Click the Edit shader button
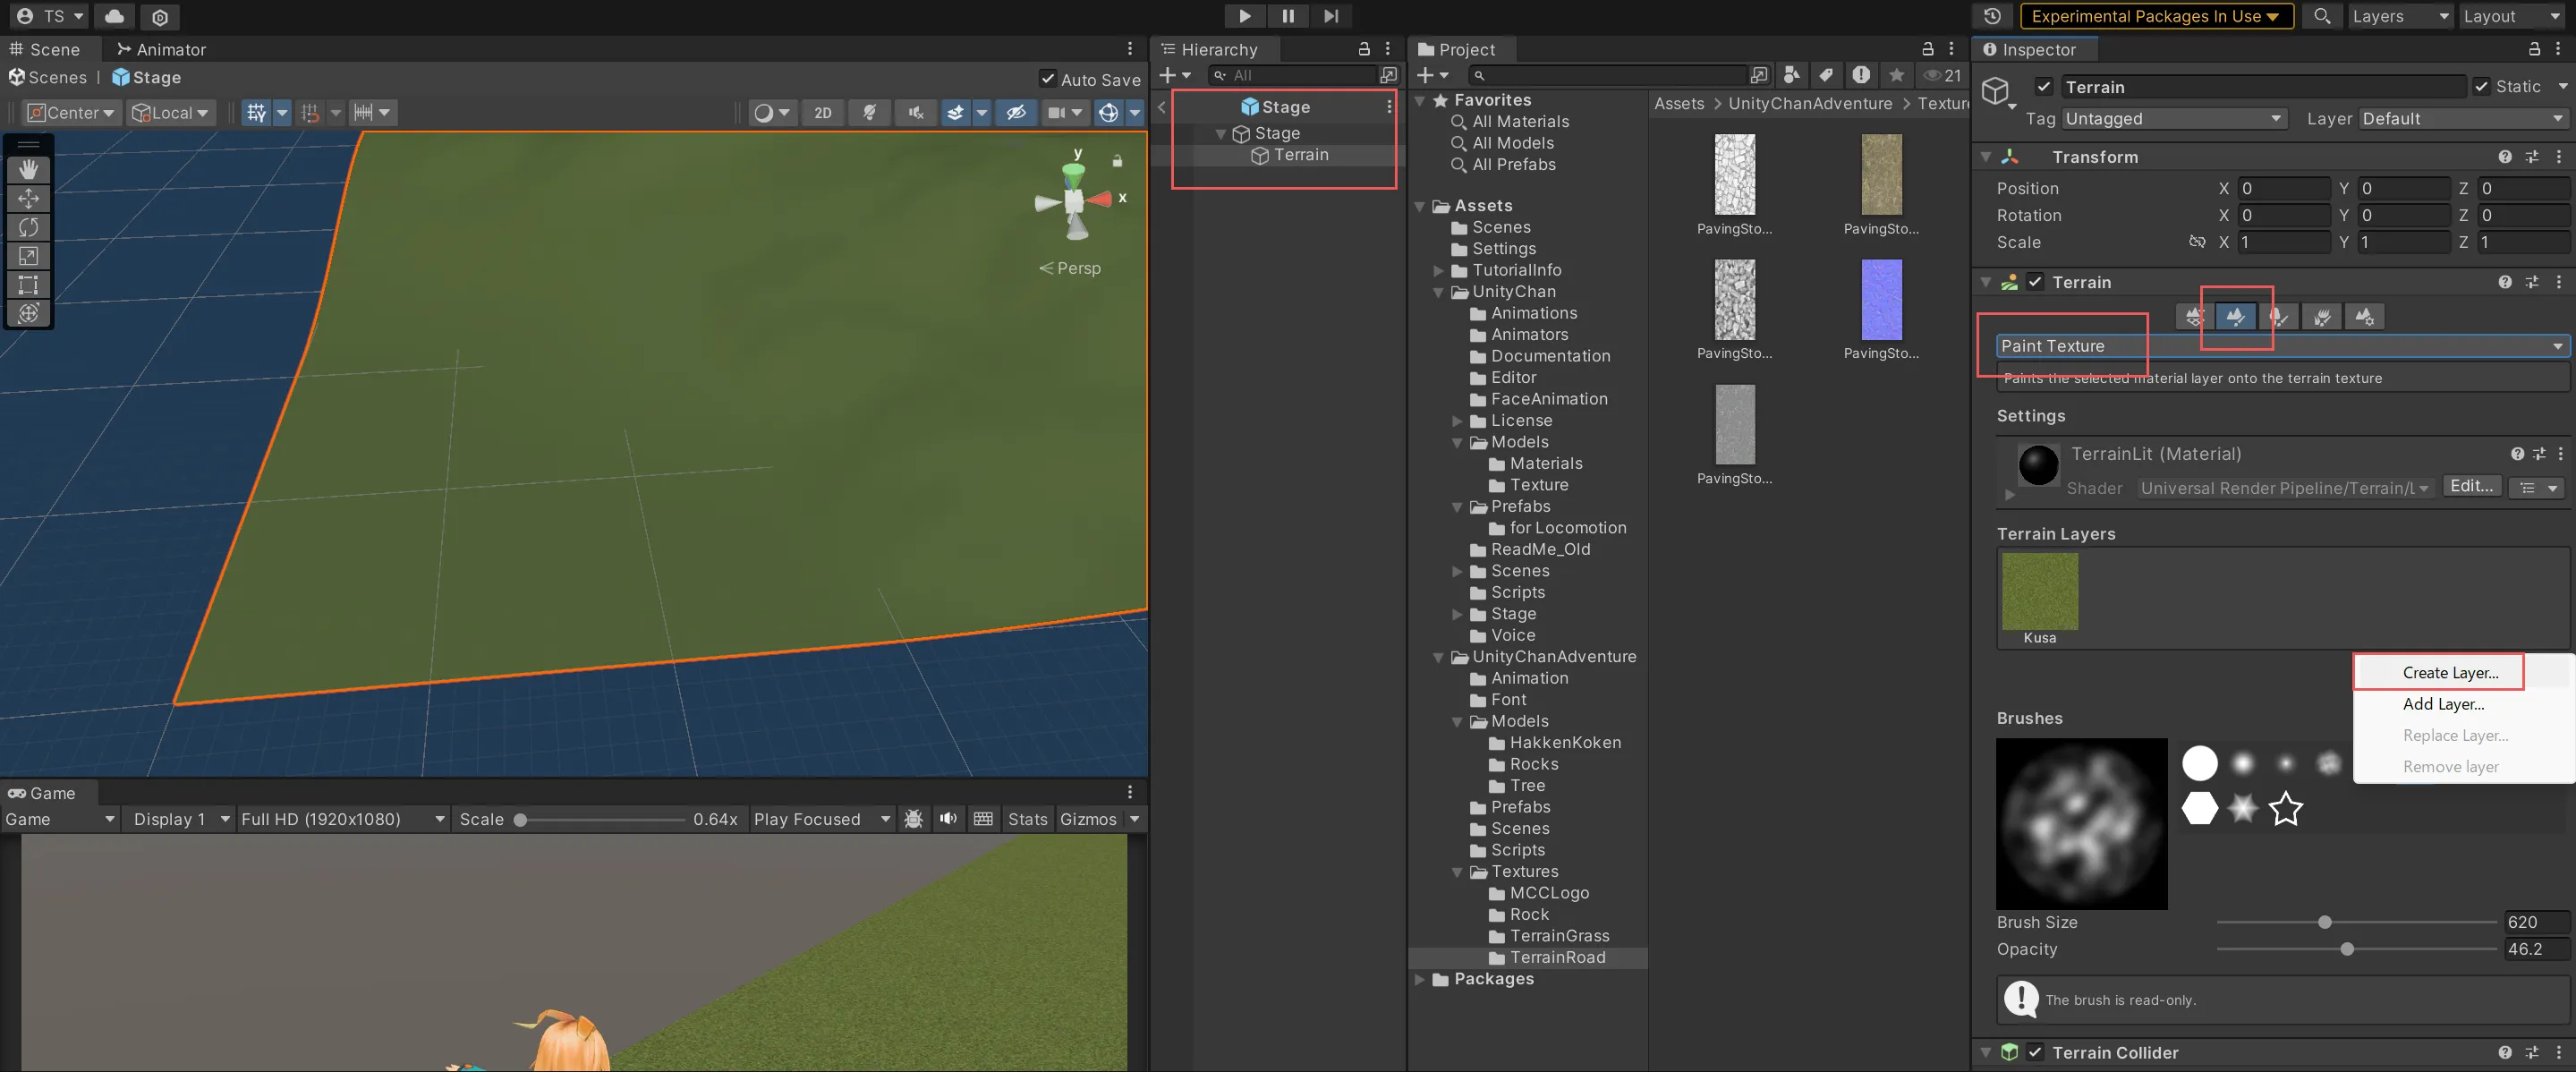 (2471, 486)
